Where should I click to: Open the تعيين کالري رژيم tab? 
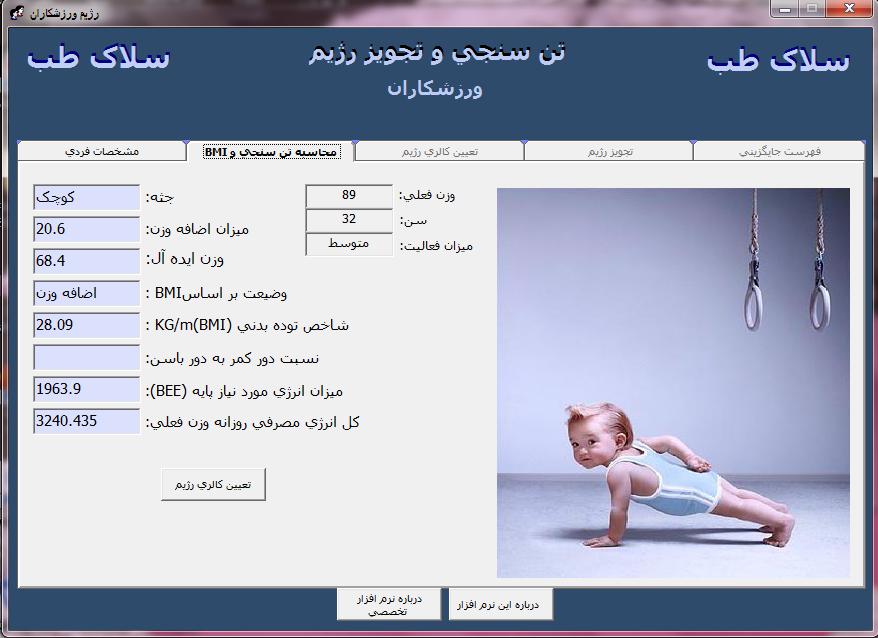439,151
